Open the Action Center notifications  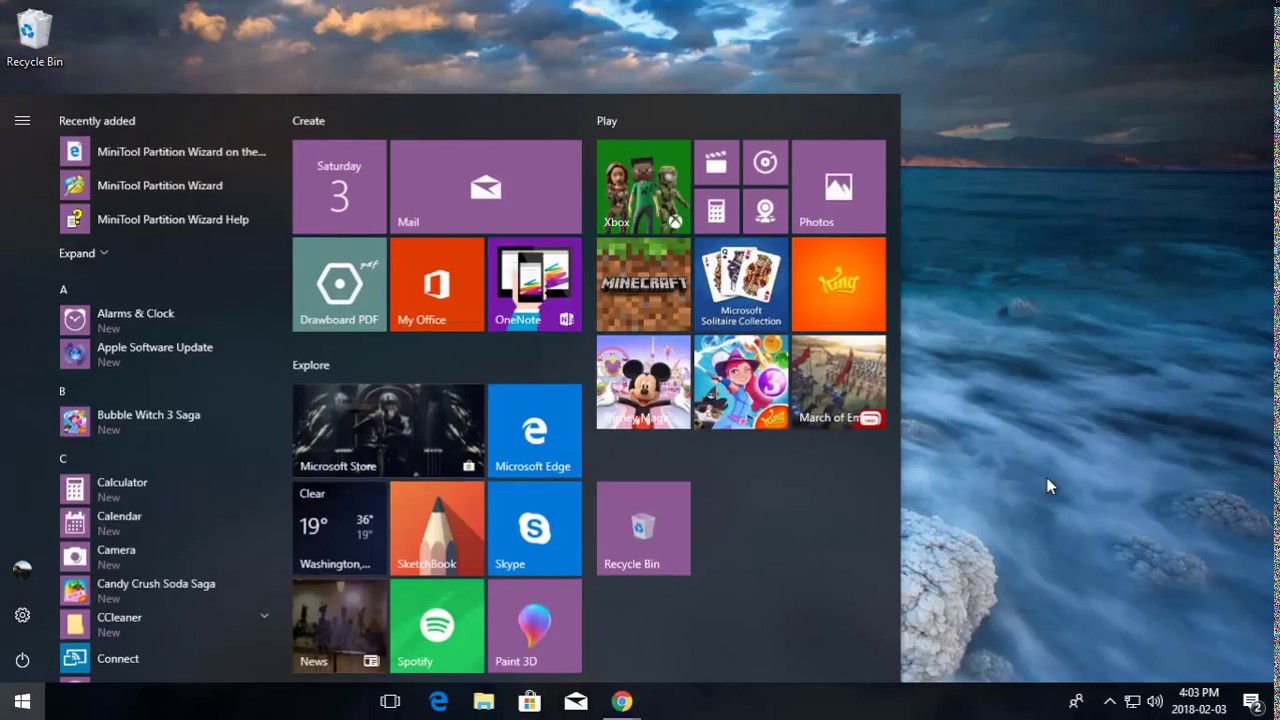(x=1252, y=701)
